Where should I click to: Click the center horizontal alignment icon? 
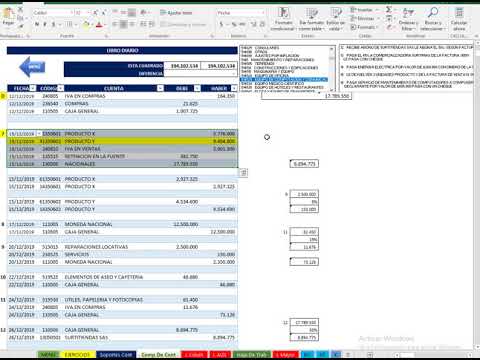(x=123, y=24)
